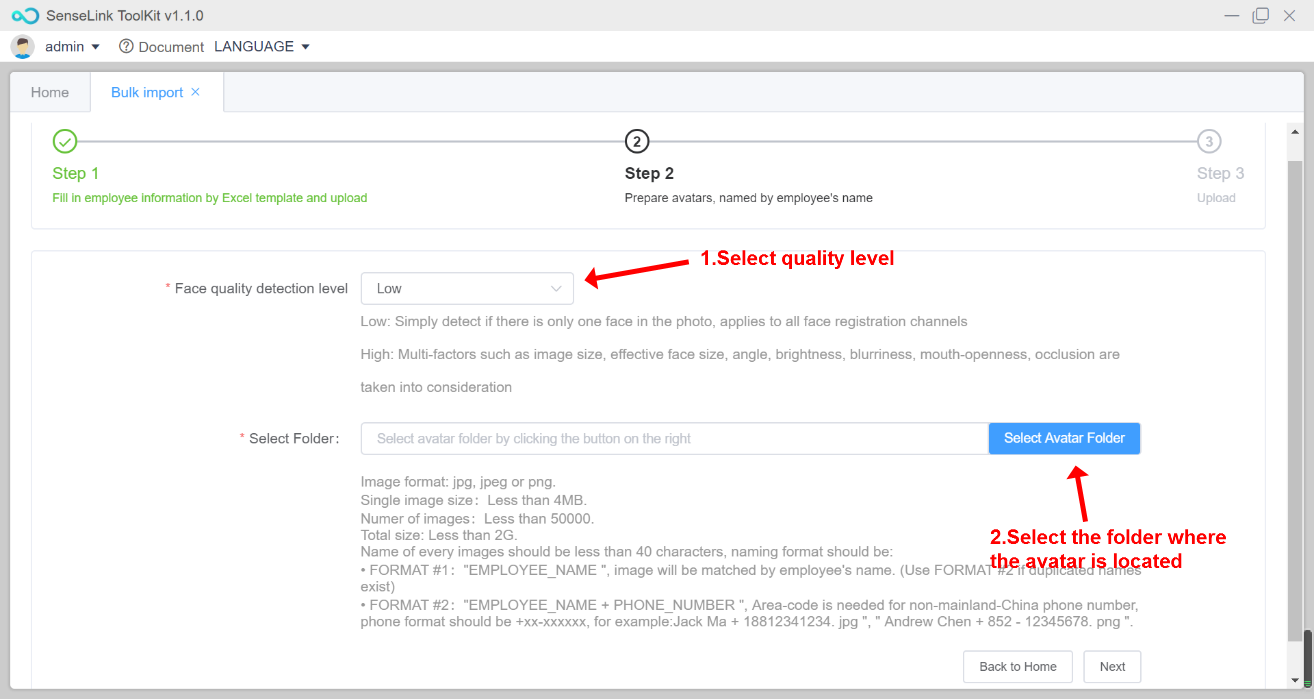
Task: Click the Next button
Action: [1112, 667]
